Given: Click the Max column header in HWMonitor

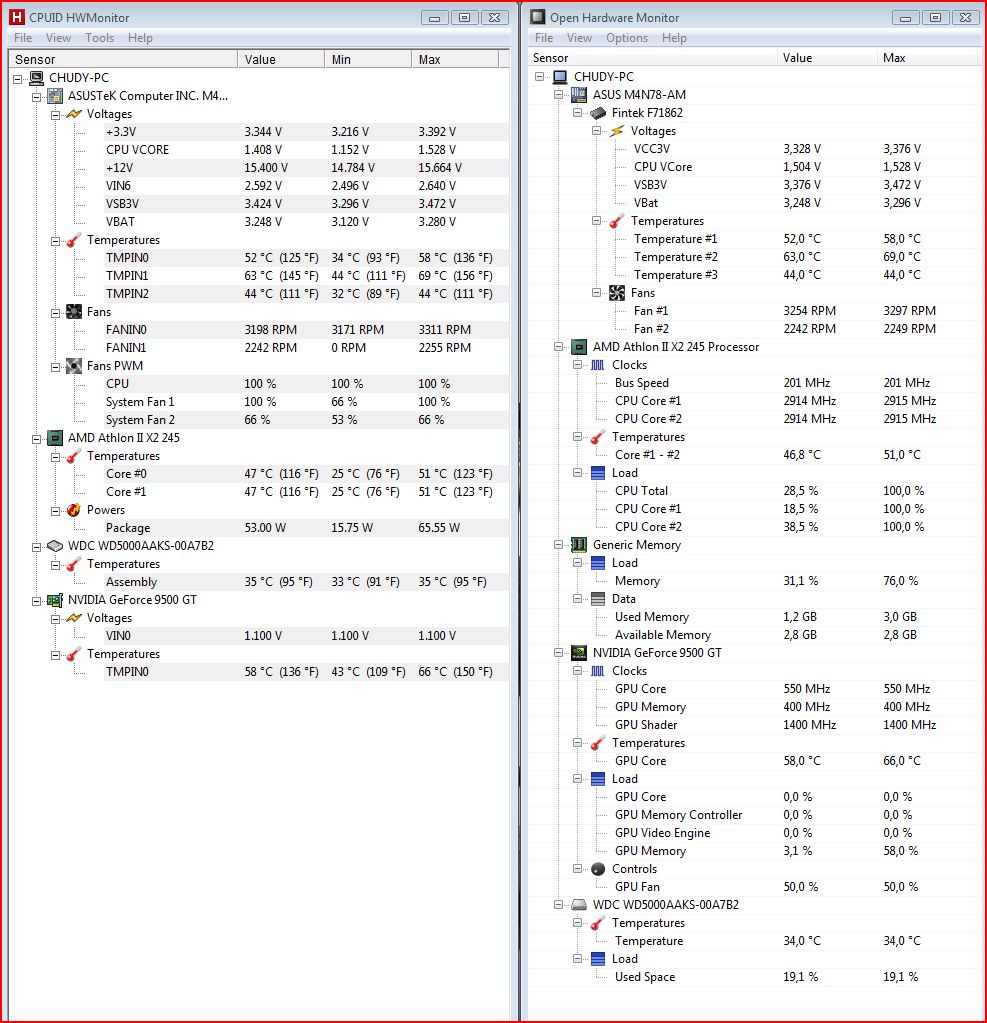Looking at the screenshot, I should point(455,59).
